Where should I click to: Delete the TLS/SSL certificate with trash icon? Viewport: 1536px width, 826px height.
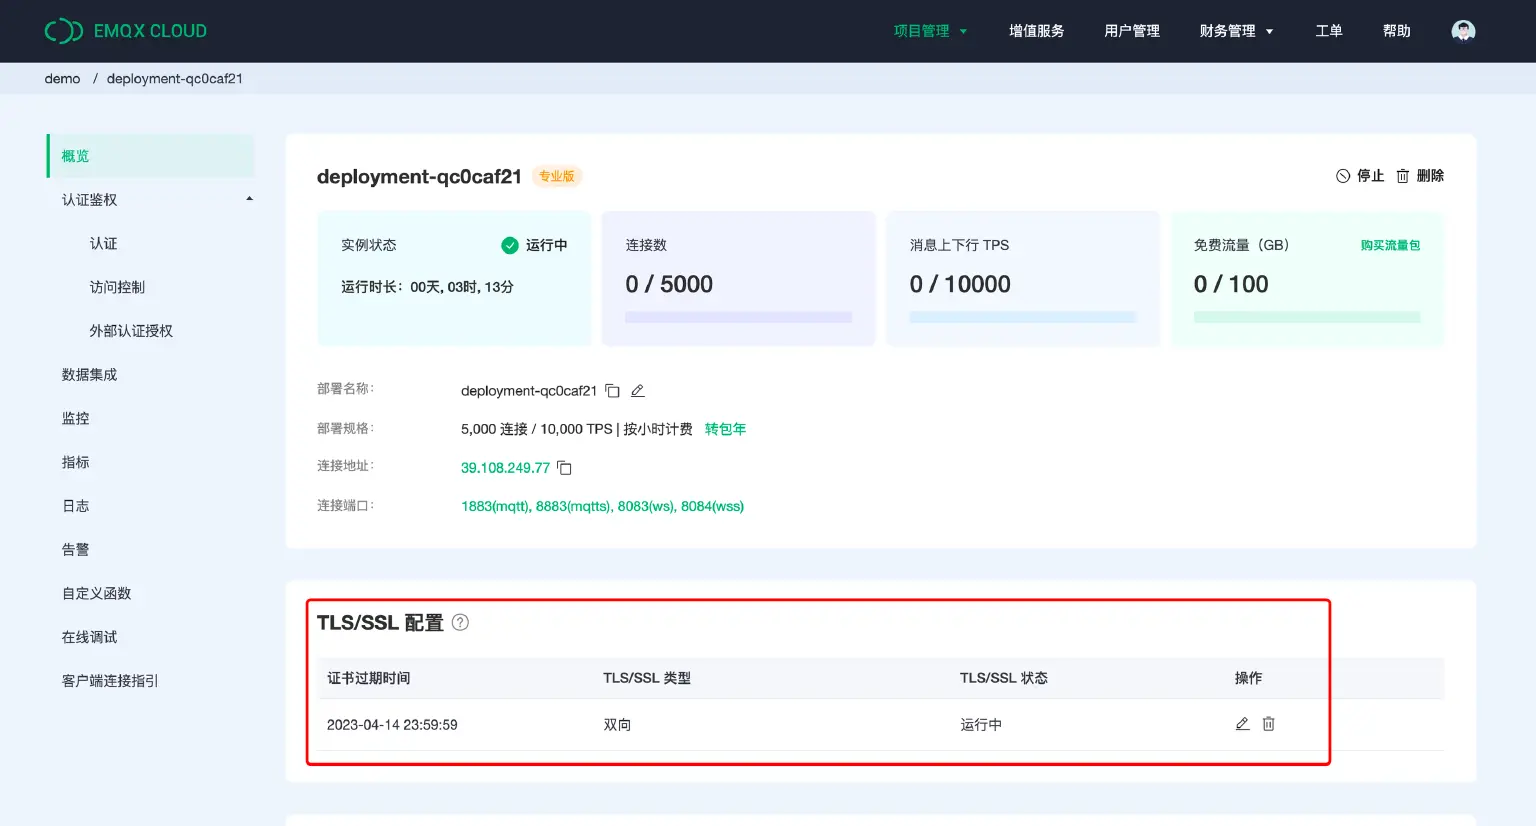tap(1268, 723)
